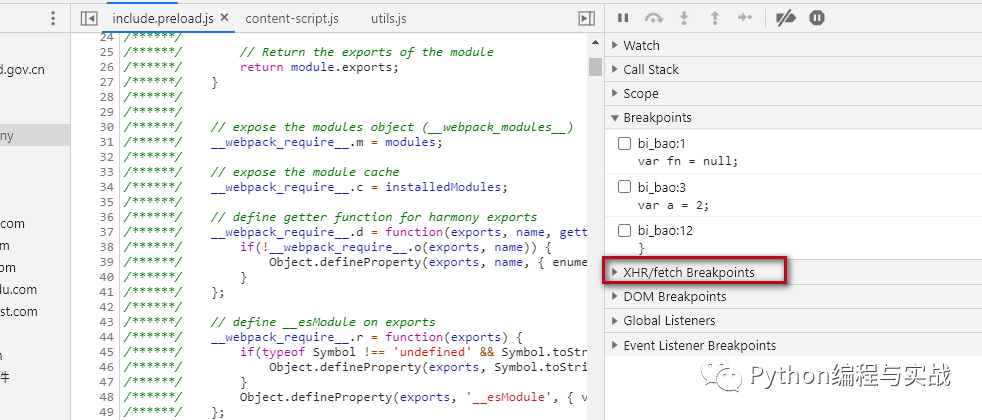Hide the file navigator sidebar icon
The image size is (982, 420).
coord(89,19)
